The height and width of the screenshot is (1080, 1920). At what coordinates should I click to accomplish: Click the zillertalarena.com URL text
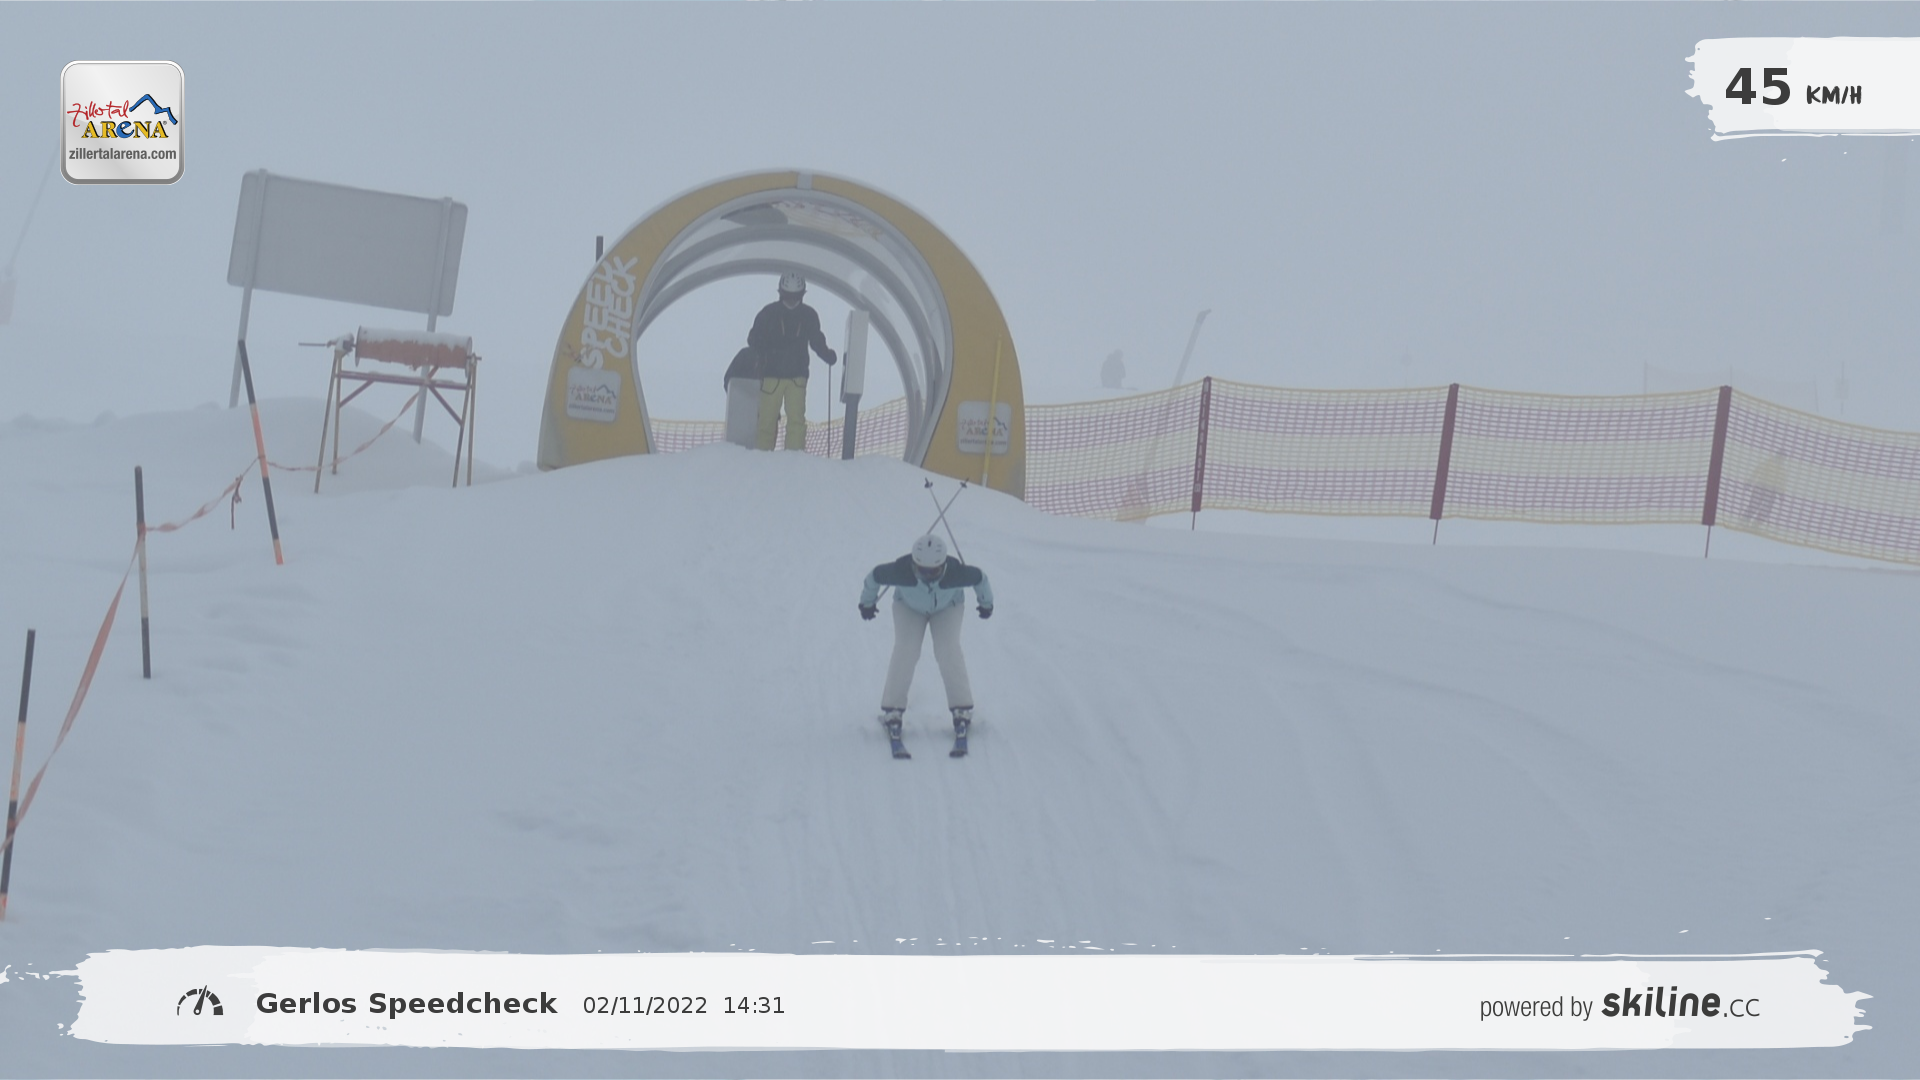[x=122, y=154]
